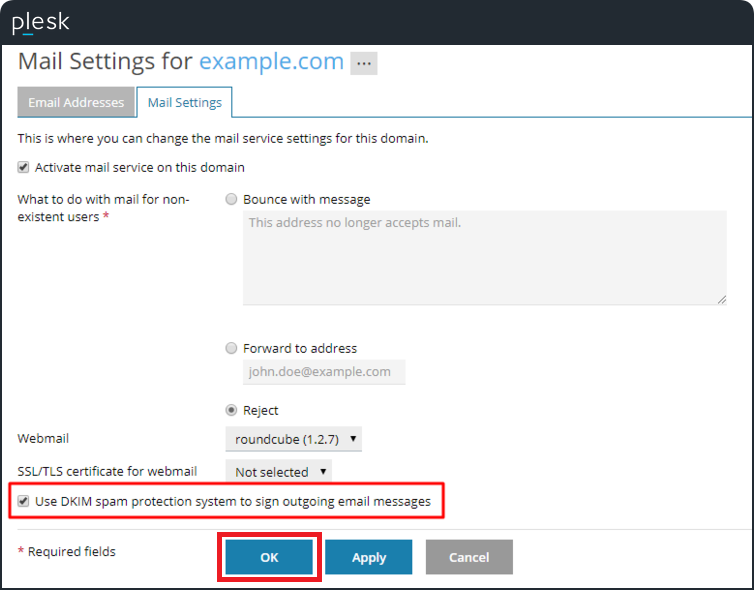
Task: Toggle the DKIM spam protection checkbox
Action: click(x=24, y=501)
